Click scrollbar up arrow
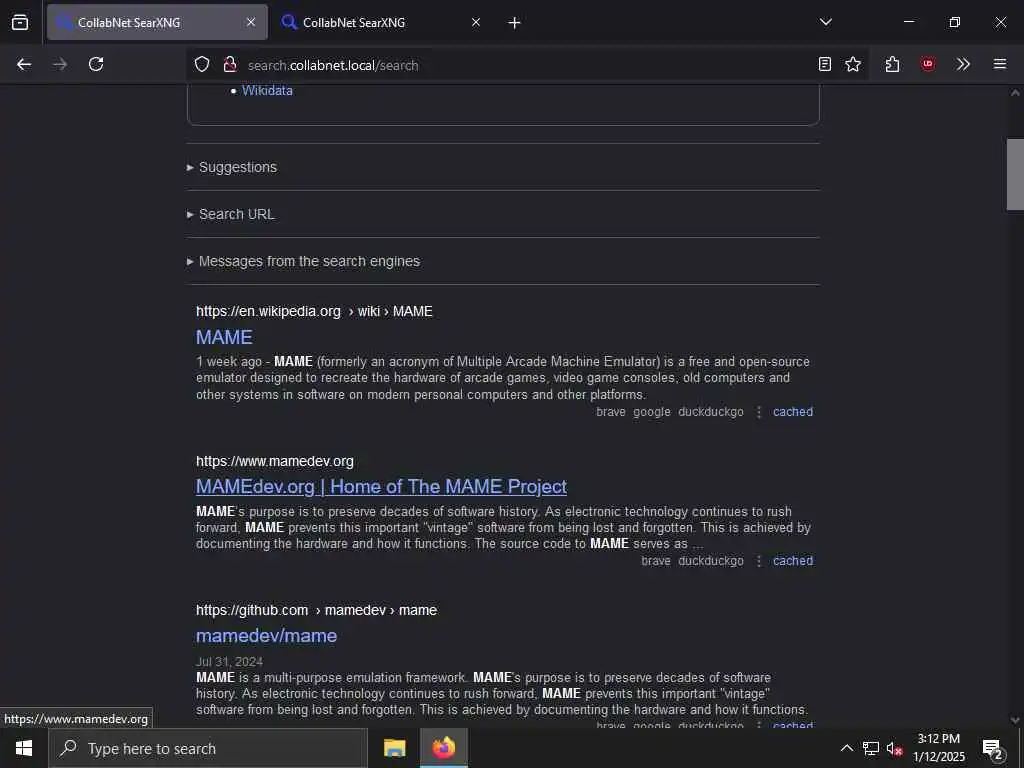 click(x=1015, y=93)
